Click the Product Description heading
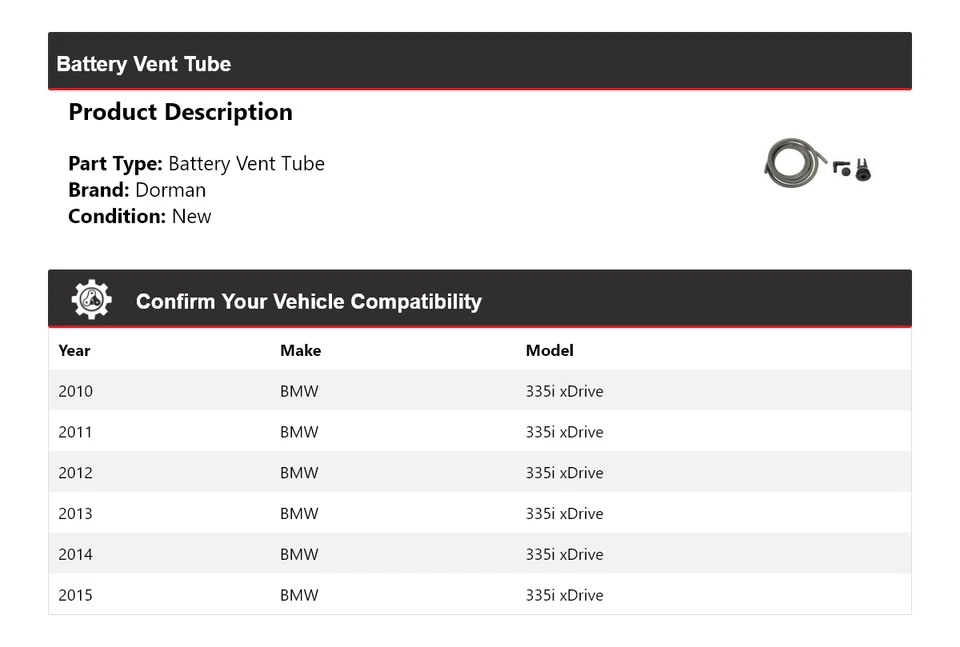This screenshot has height=647, width=960. (180, 112)
